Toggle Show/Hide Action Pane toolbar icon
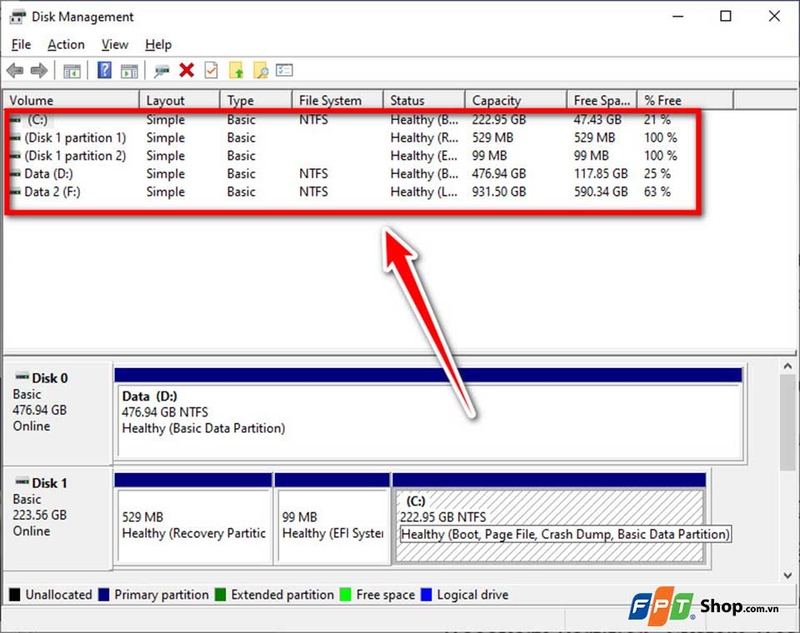The width and height of the screenshot is (800, 633). [x=129, y=71]
